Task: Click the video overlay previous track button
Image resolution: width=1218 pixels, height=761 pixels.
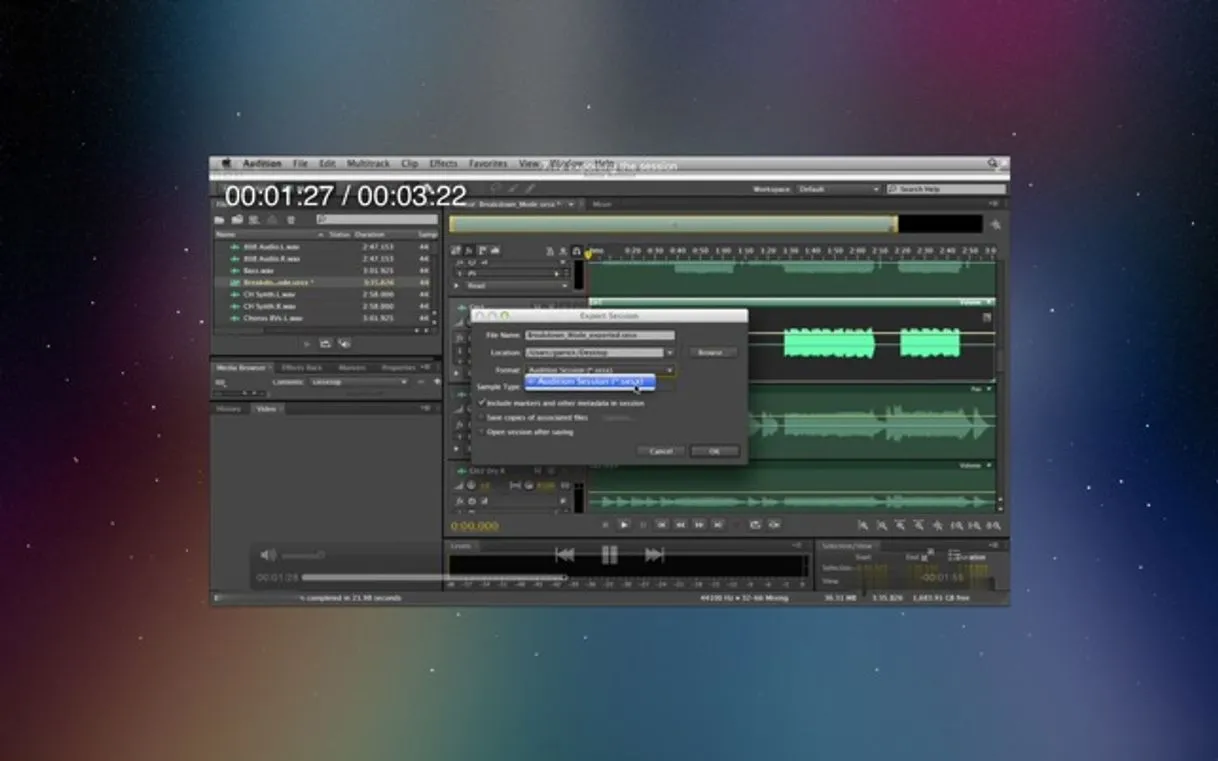Action: [565, 555]
